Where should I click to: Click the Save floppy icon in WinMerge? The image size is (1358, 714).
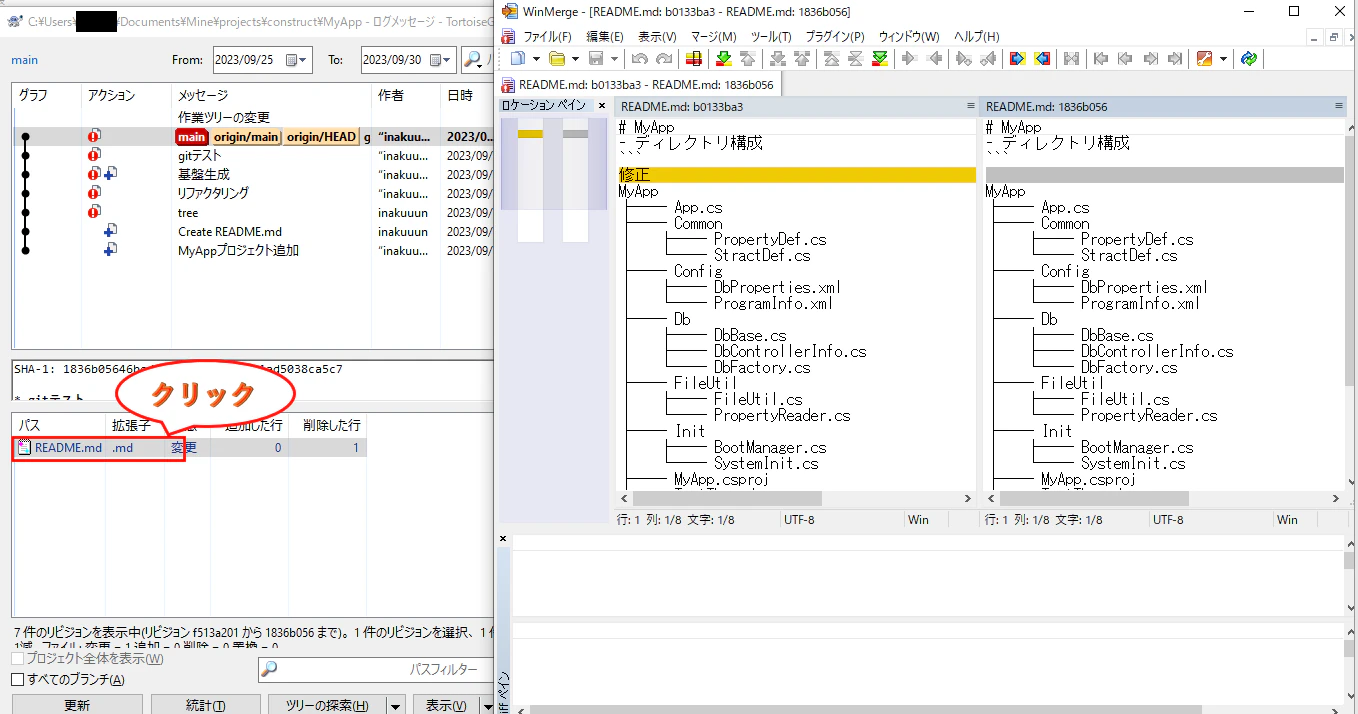596,59
